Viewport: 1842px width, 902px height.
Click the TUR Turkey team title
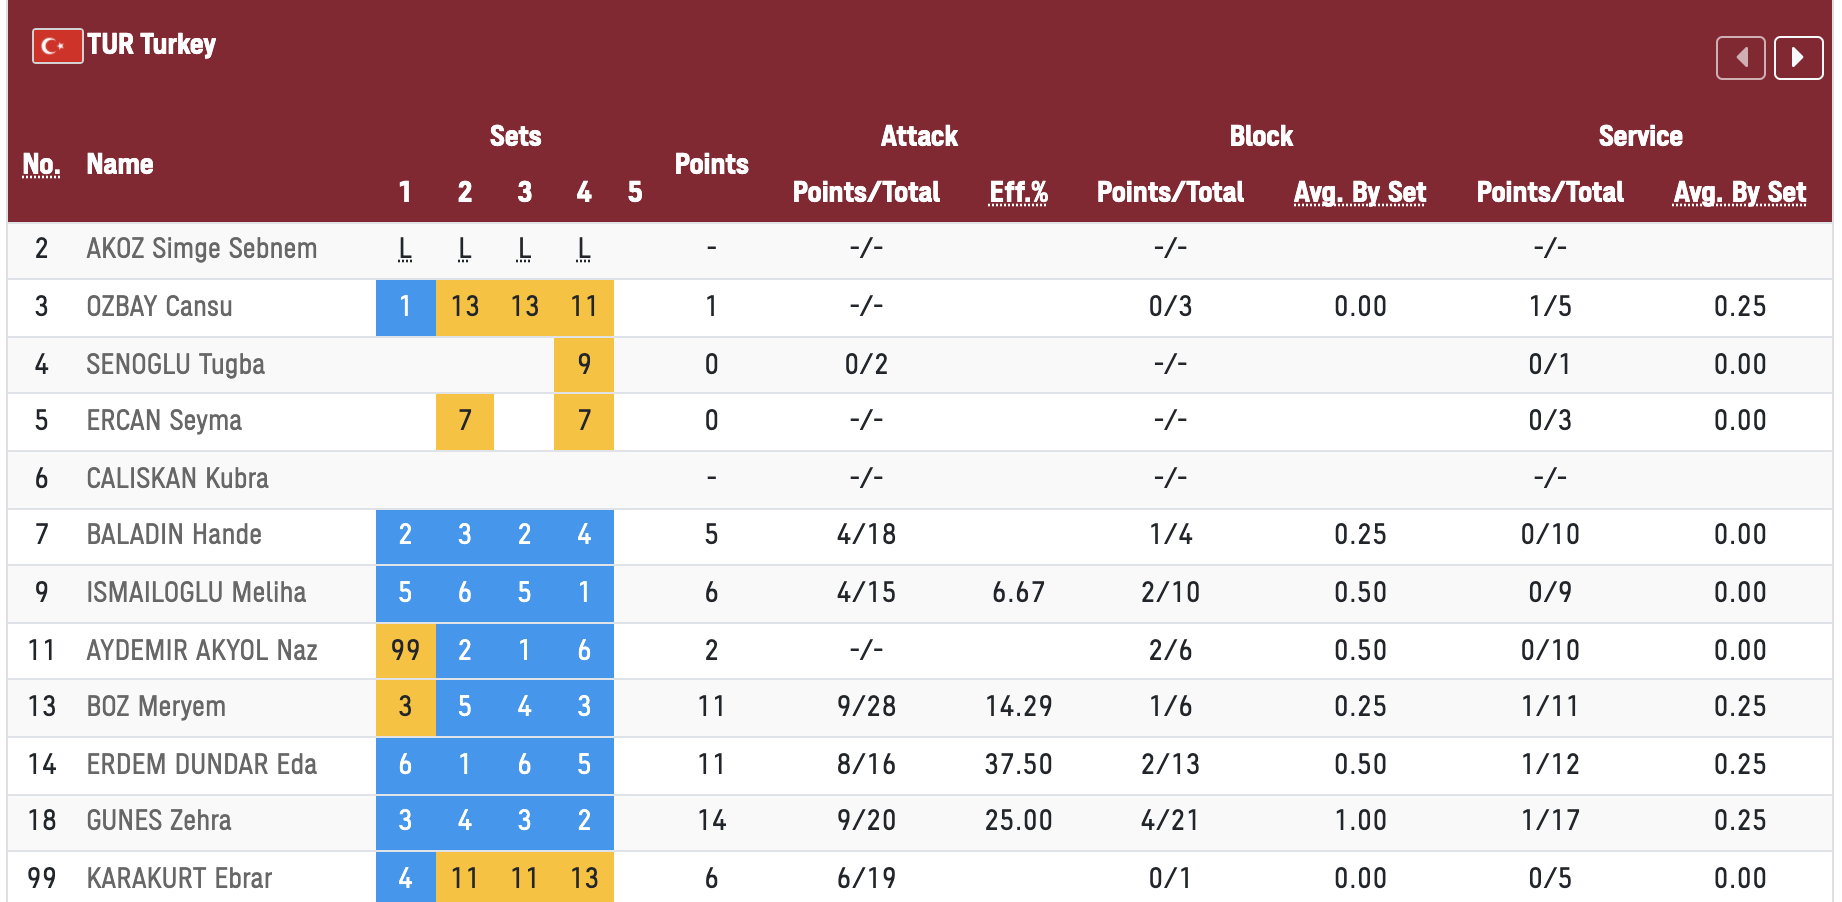tap(151, 45)
